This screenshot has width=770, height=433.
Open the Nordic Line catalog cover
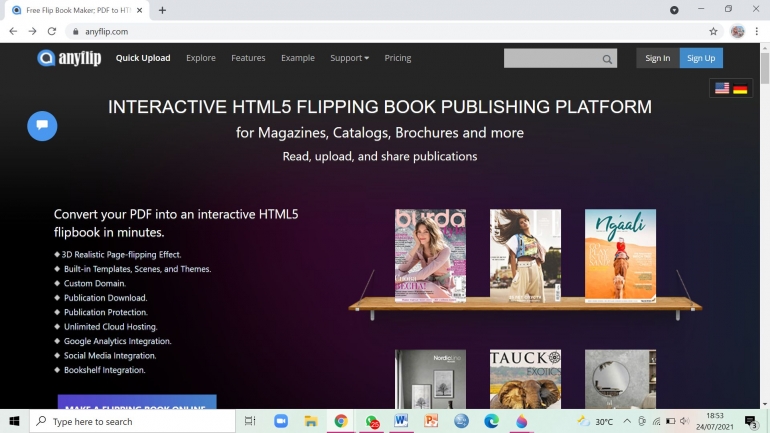click(430, 379)
